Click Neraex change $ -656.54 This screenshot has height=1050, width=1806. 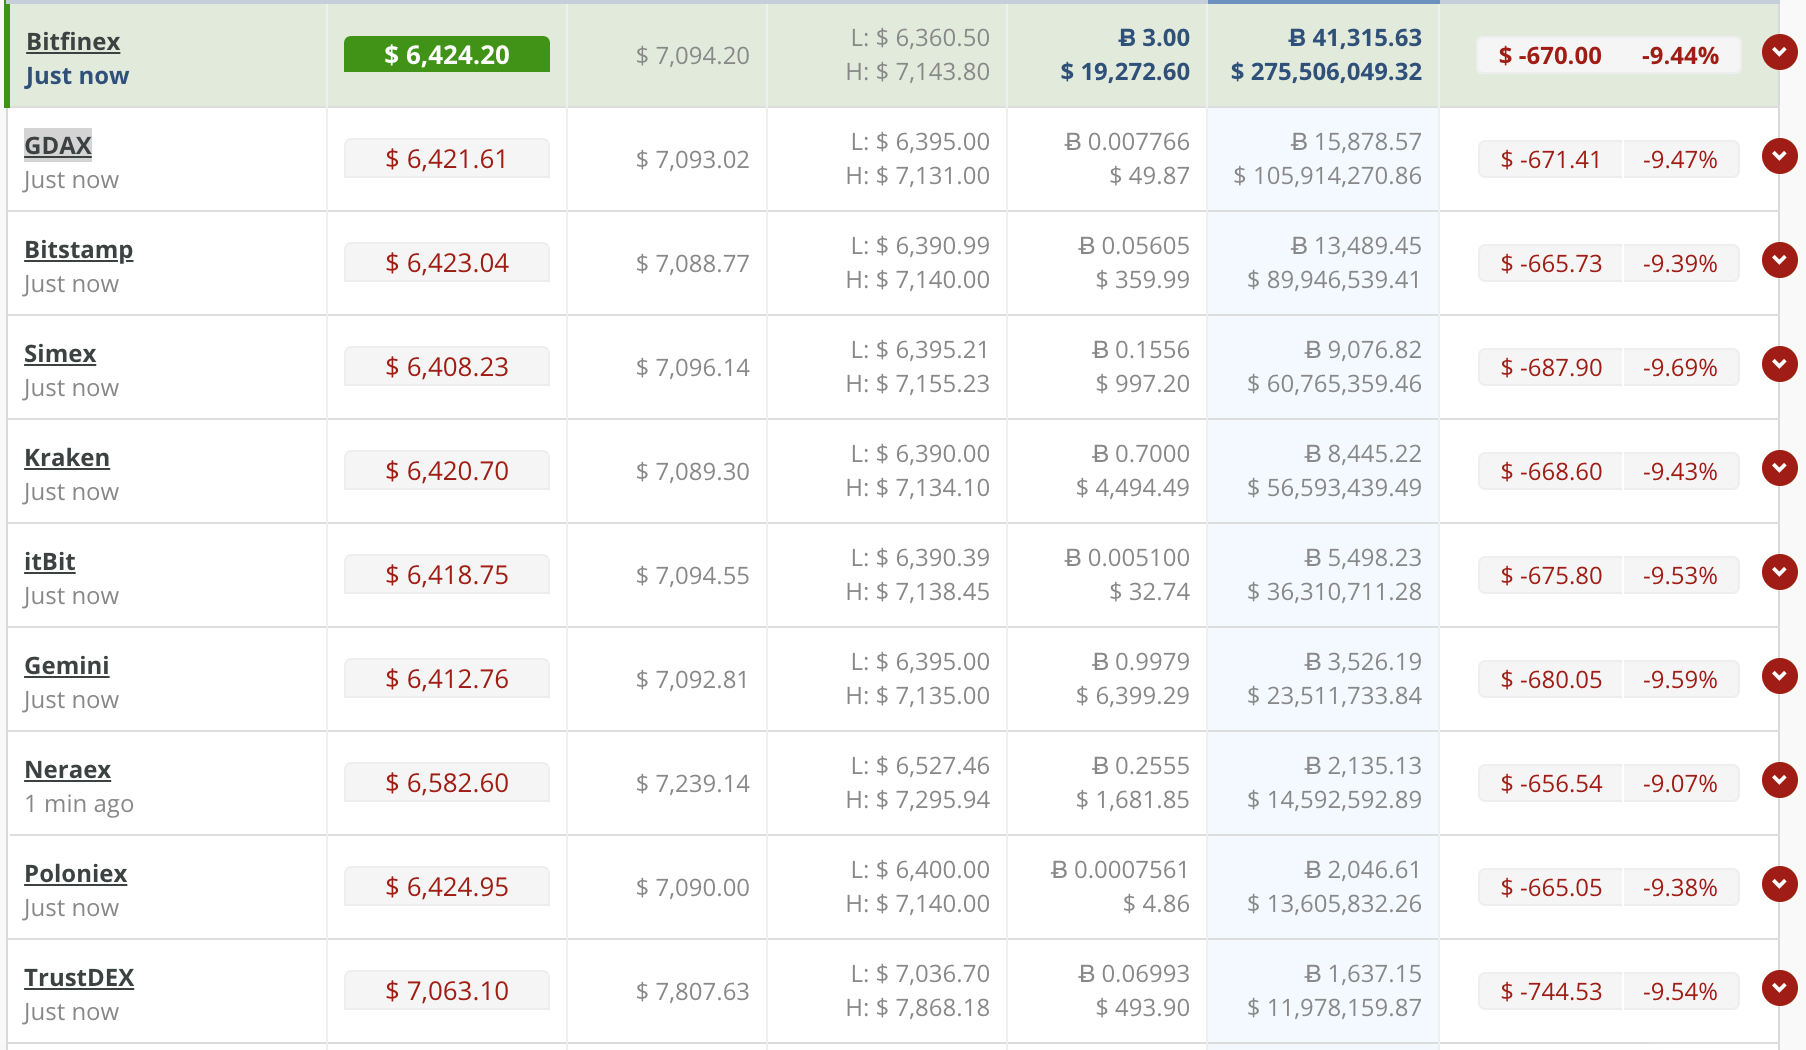click(1550, 784)
